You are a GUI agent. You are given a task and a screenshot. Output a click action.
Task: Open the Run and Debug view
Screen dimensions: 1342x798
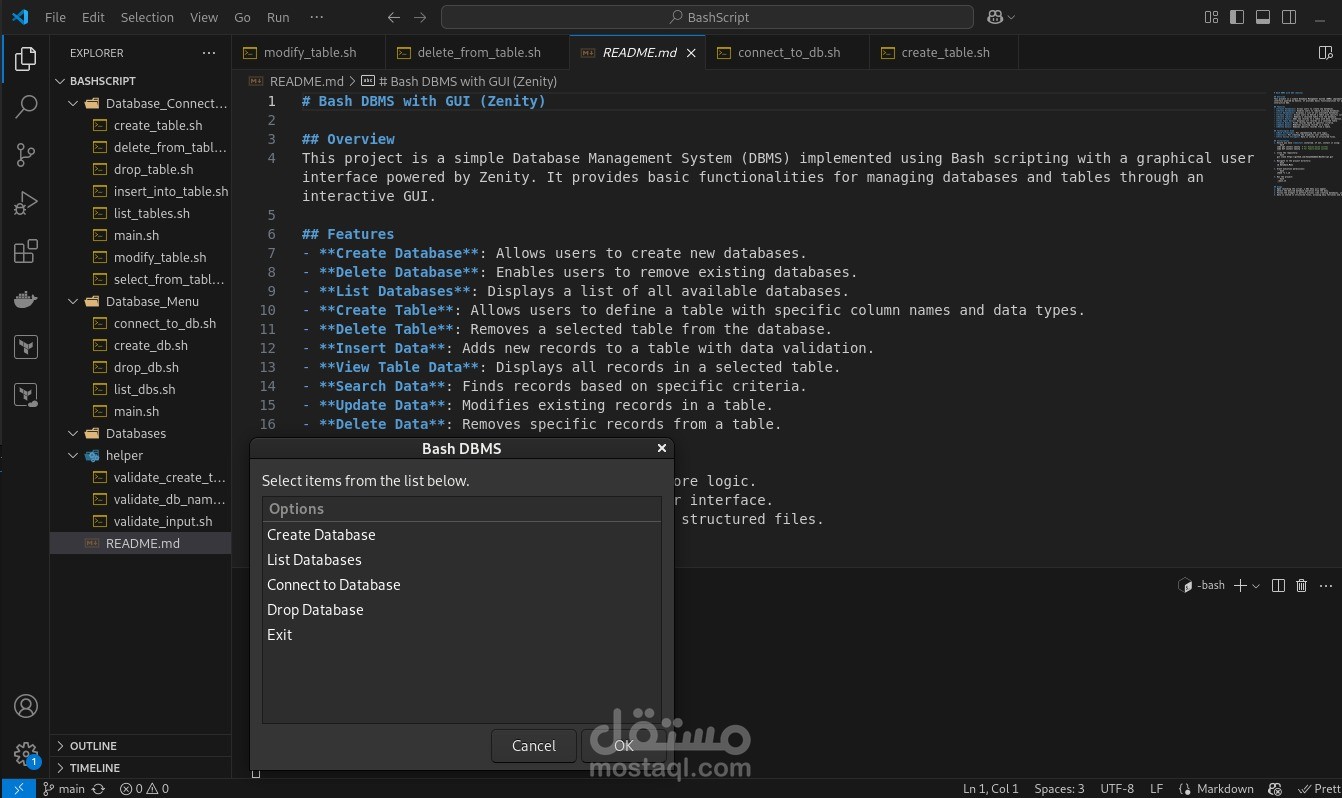pos(26,203)
